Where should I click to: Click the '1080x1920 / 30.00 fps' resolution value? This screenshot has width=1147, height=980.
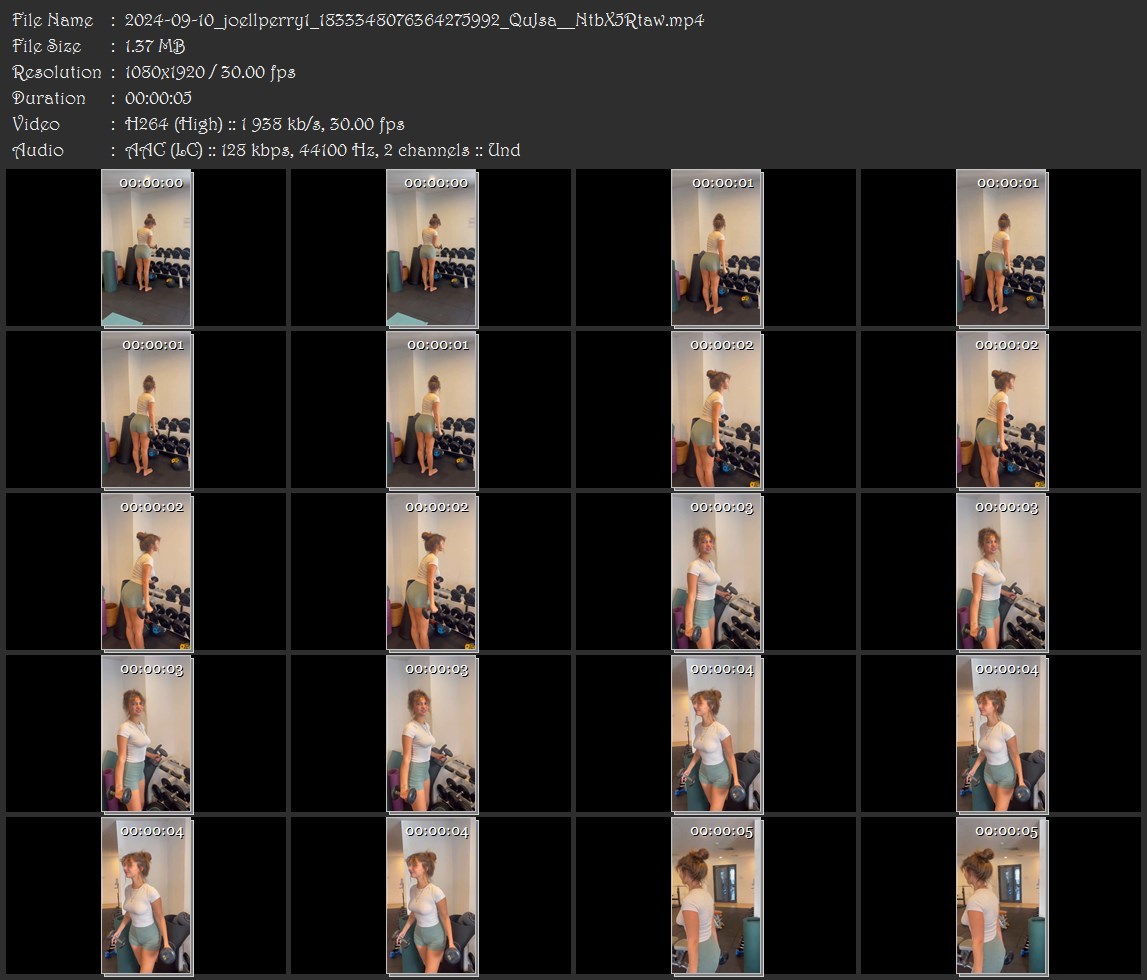210,72
